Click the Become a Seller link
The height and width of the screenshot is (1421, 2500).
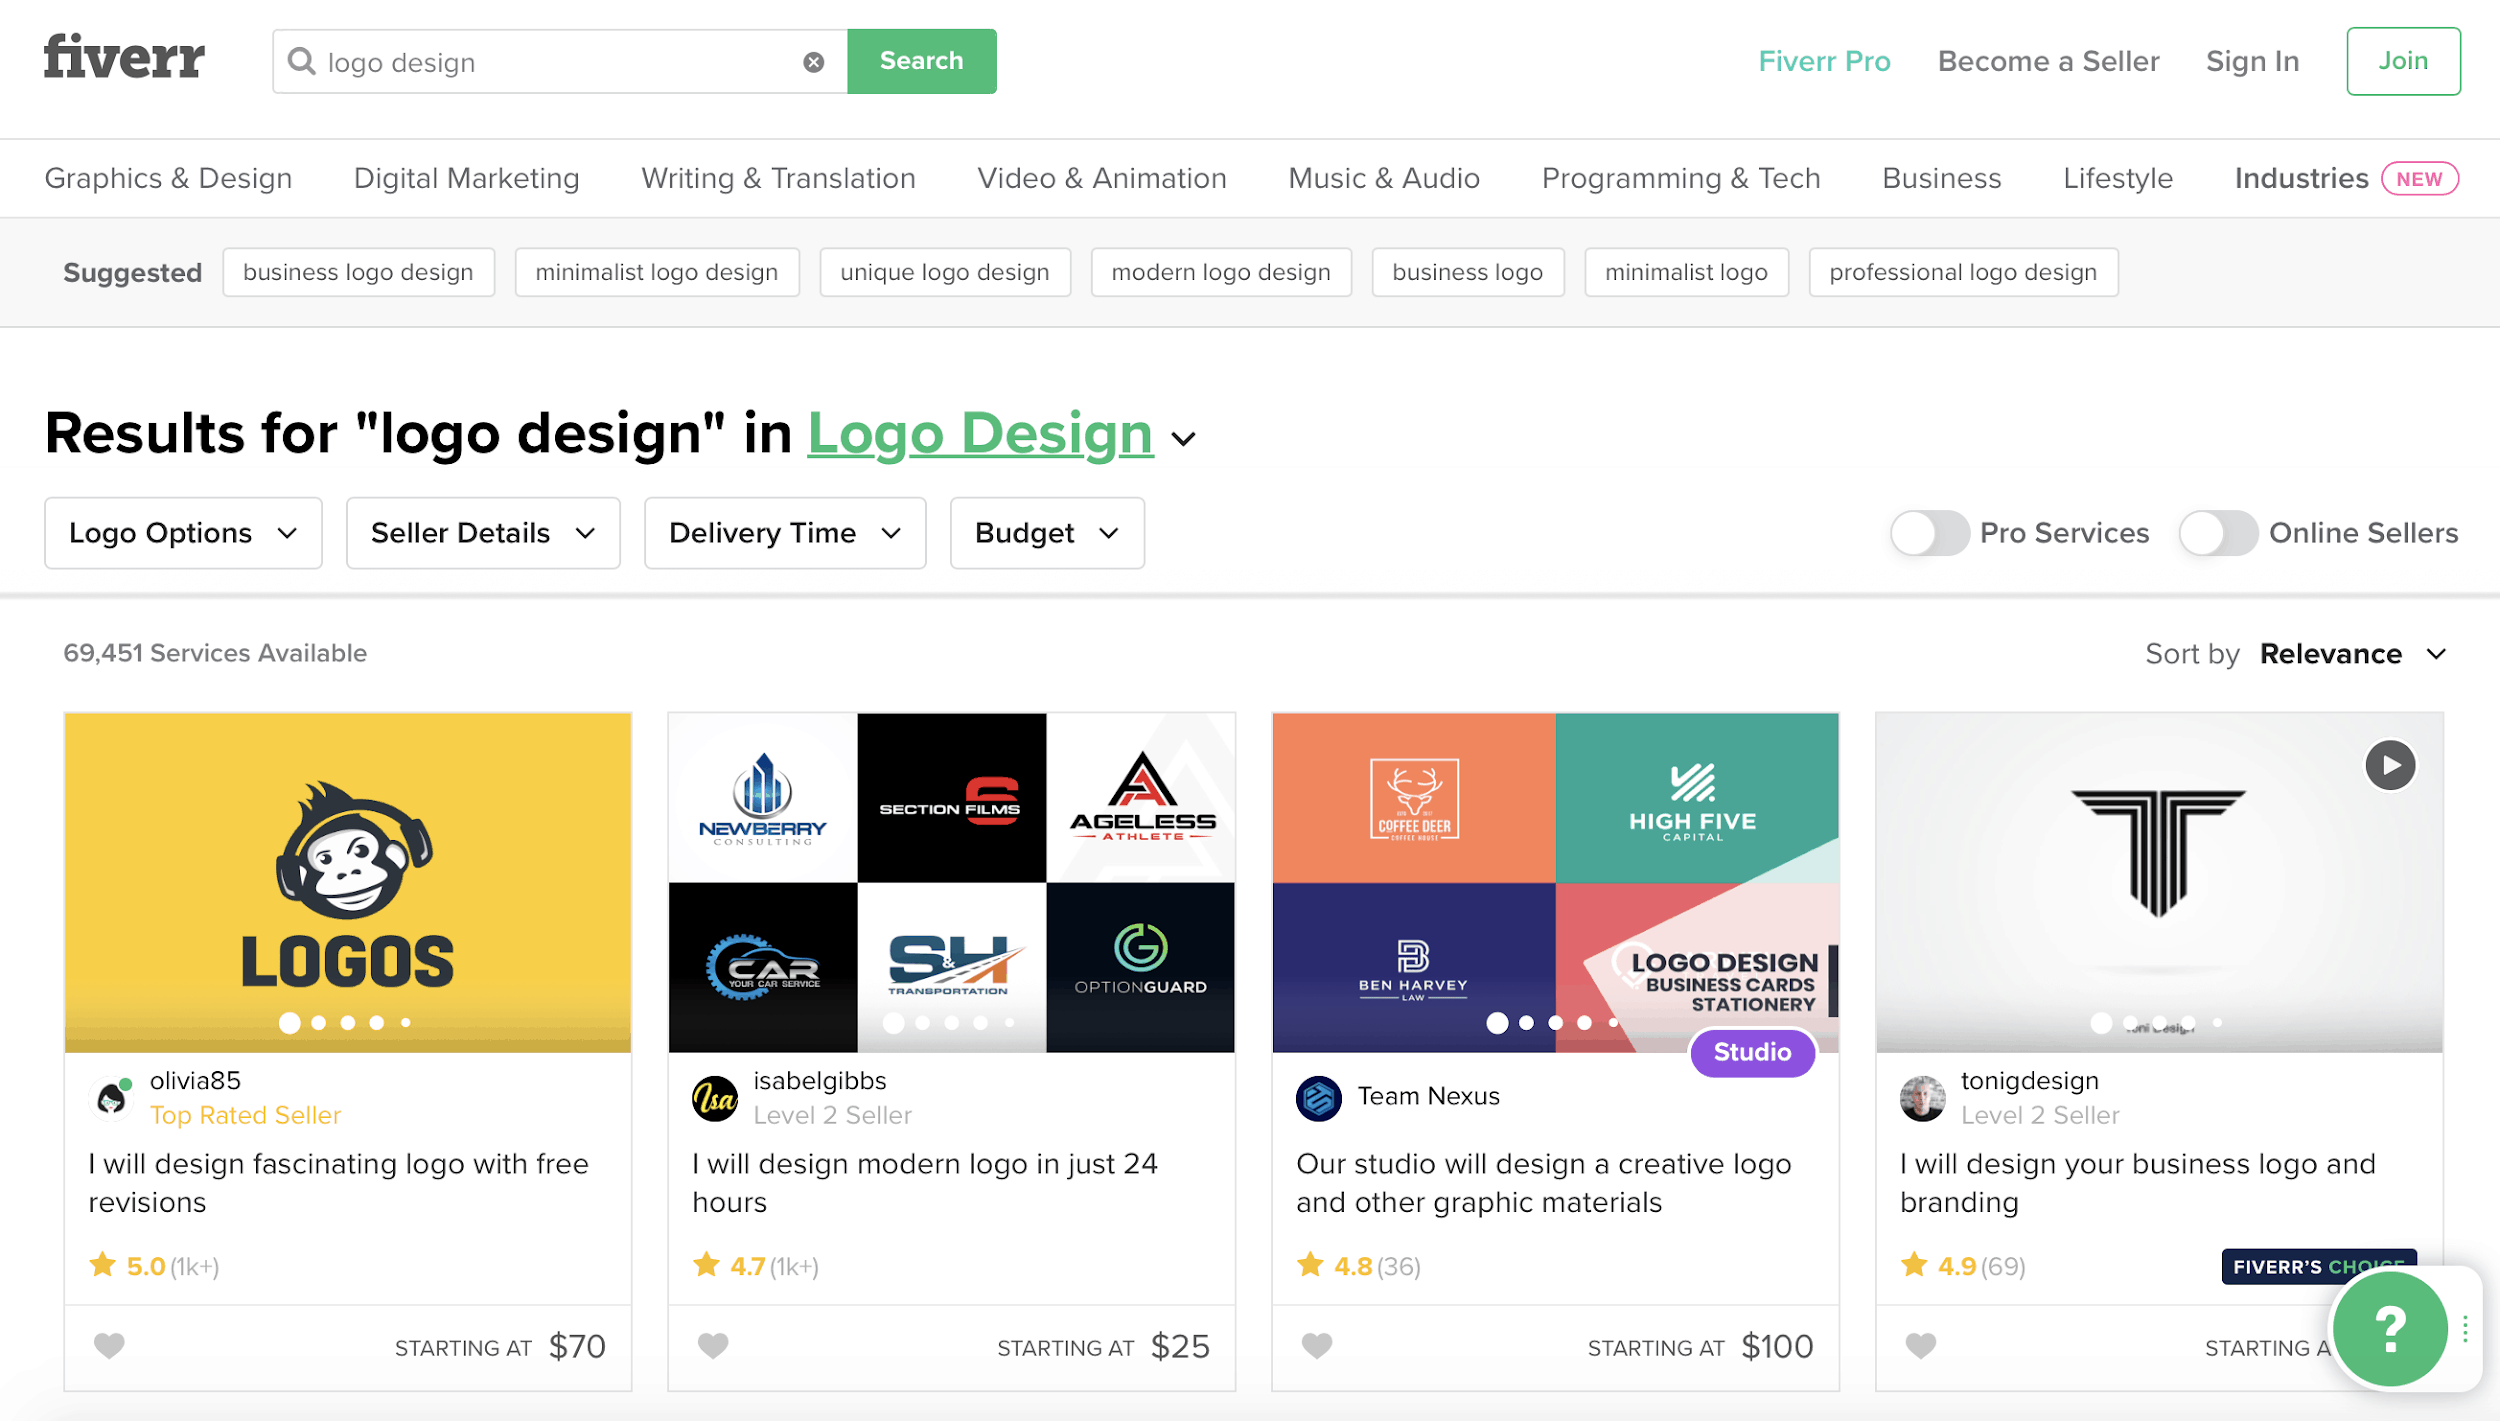(2047, 62)
